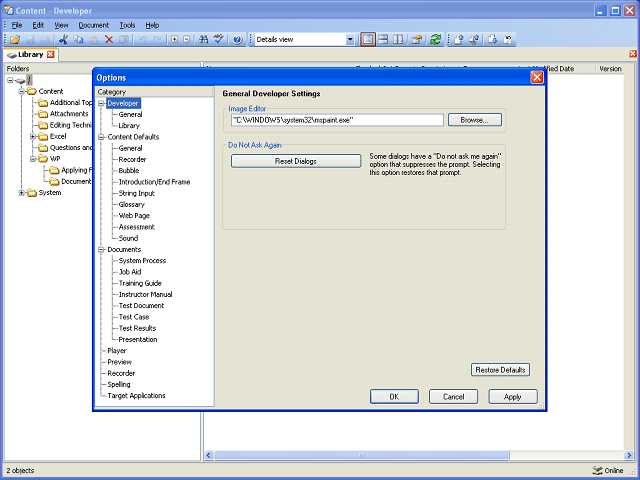Open the Edit menu

[x=38, y=25]
